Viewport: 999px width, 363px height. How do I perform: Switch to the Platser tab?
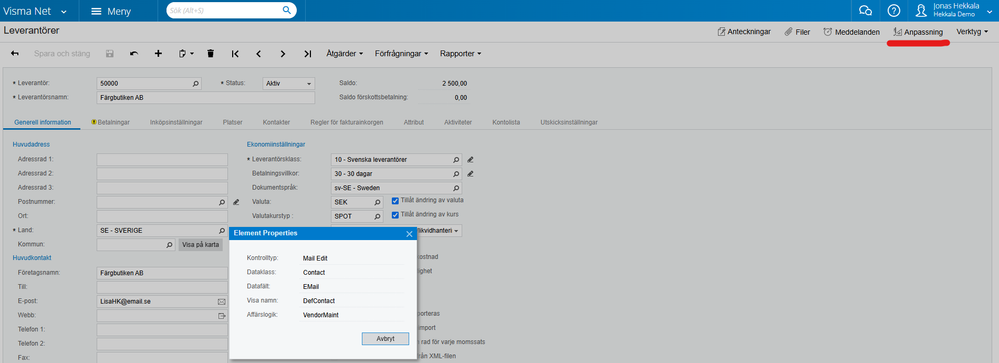pyautogui.click(x=233, y=122)
